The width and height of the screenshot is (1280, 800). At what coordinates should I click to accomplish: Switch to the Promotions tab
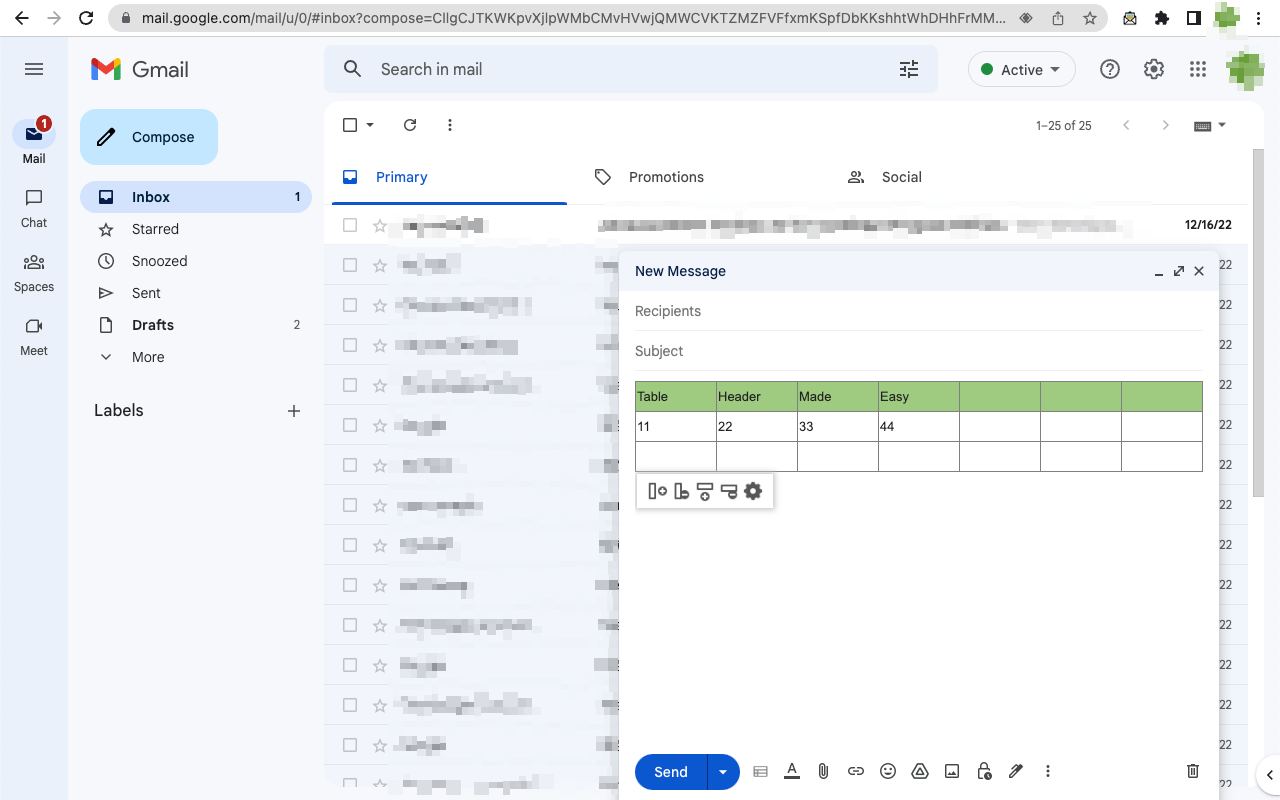click(665, 177)
